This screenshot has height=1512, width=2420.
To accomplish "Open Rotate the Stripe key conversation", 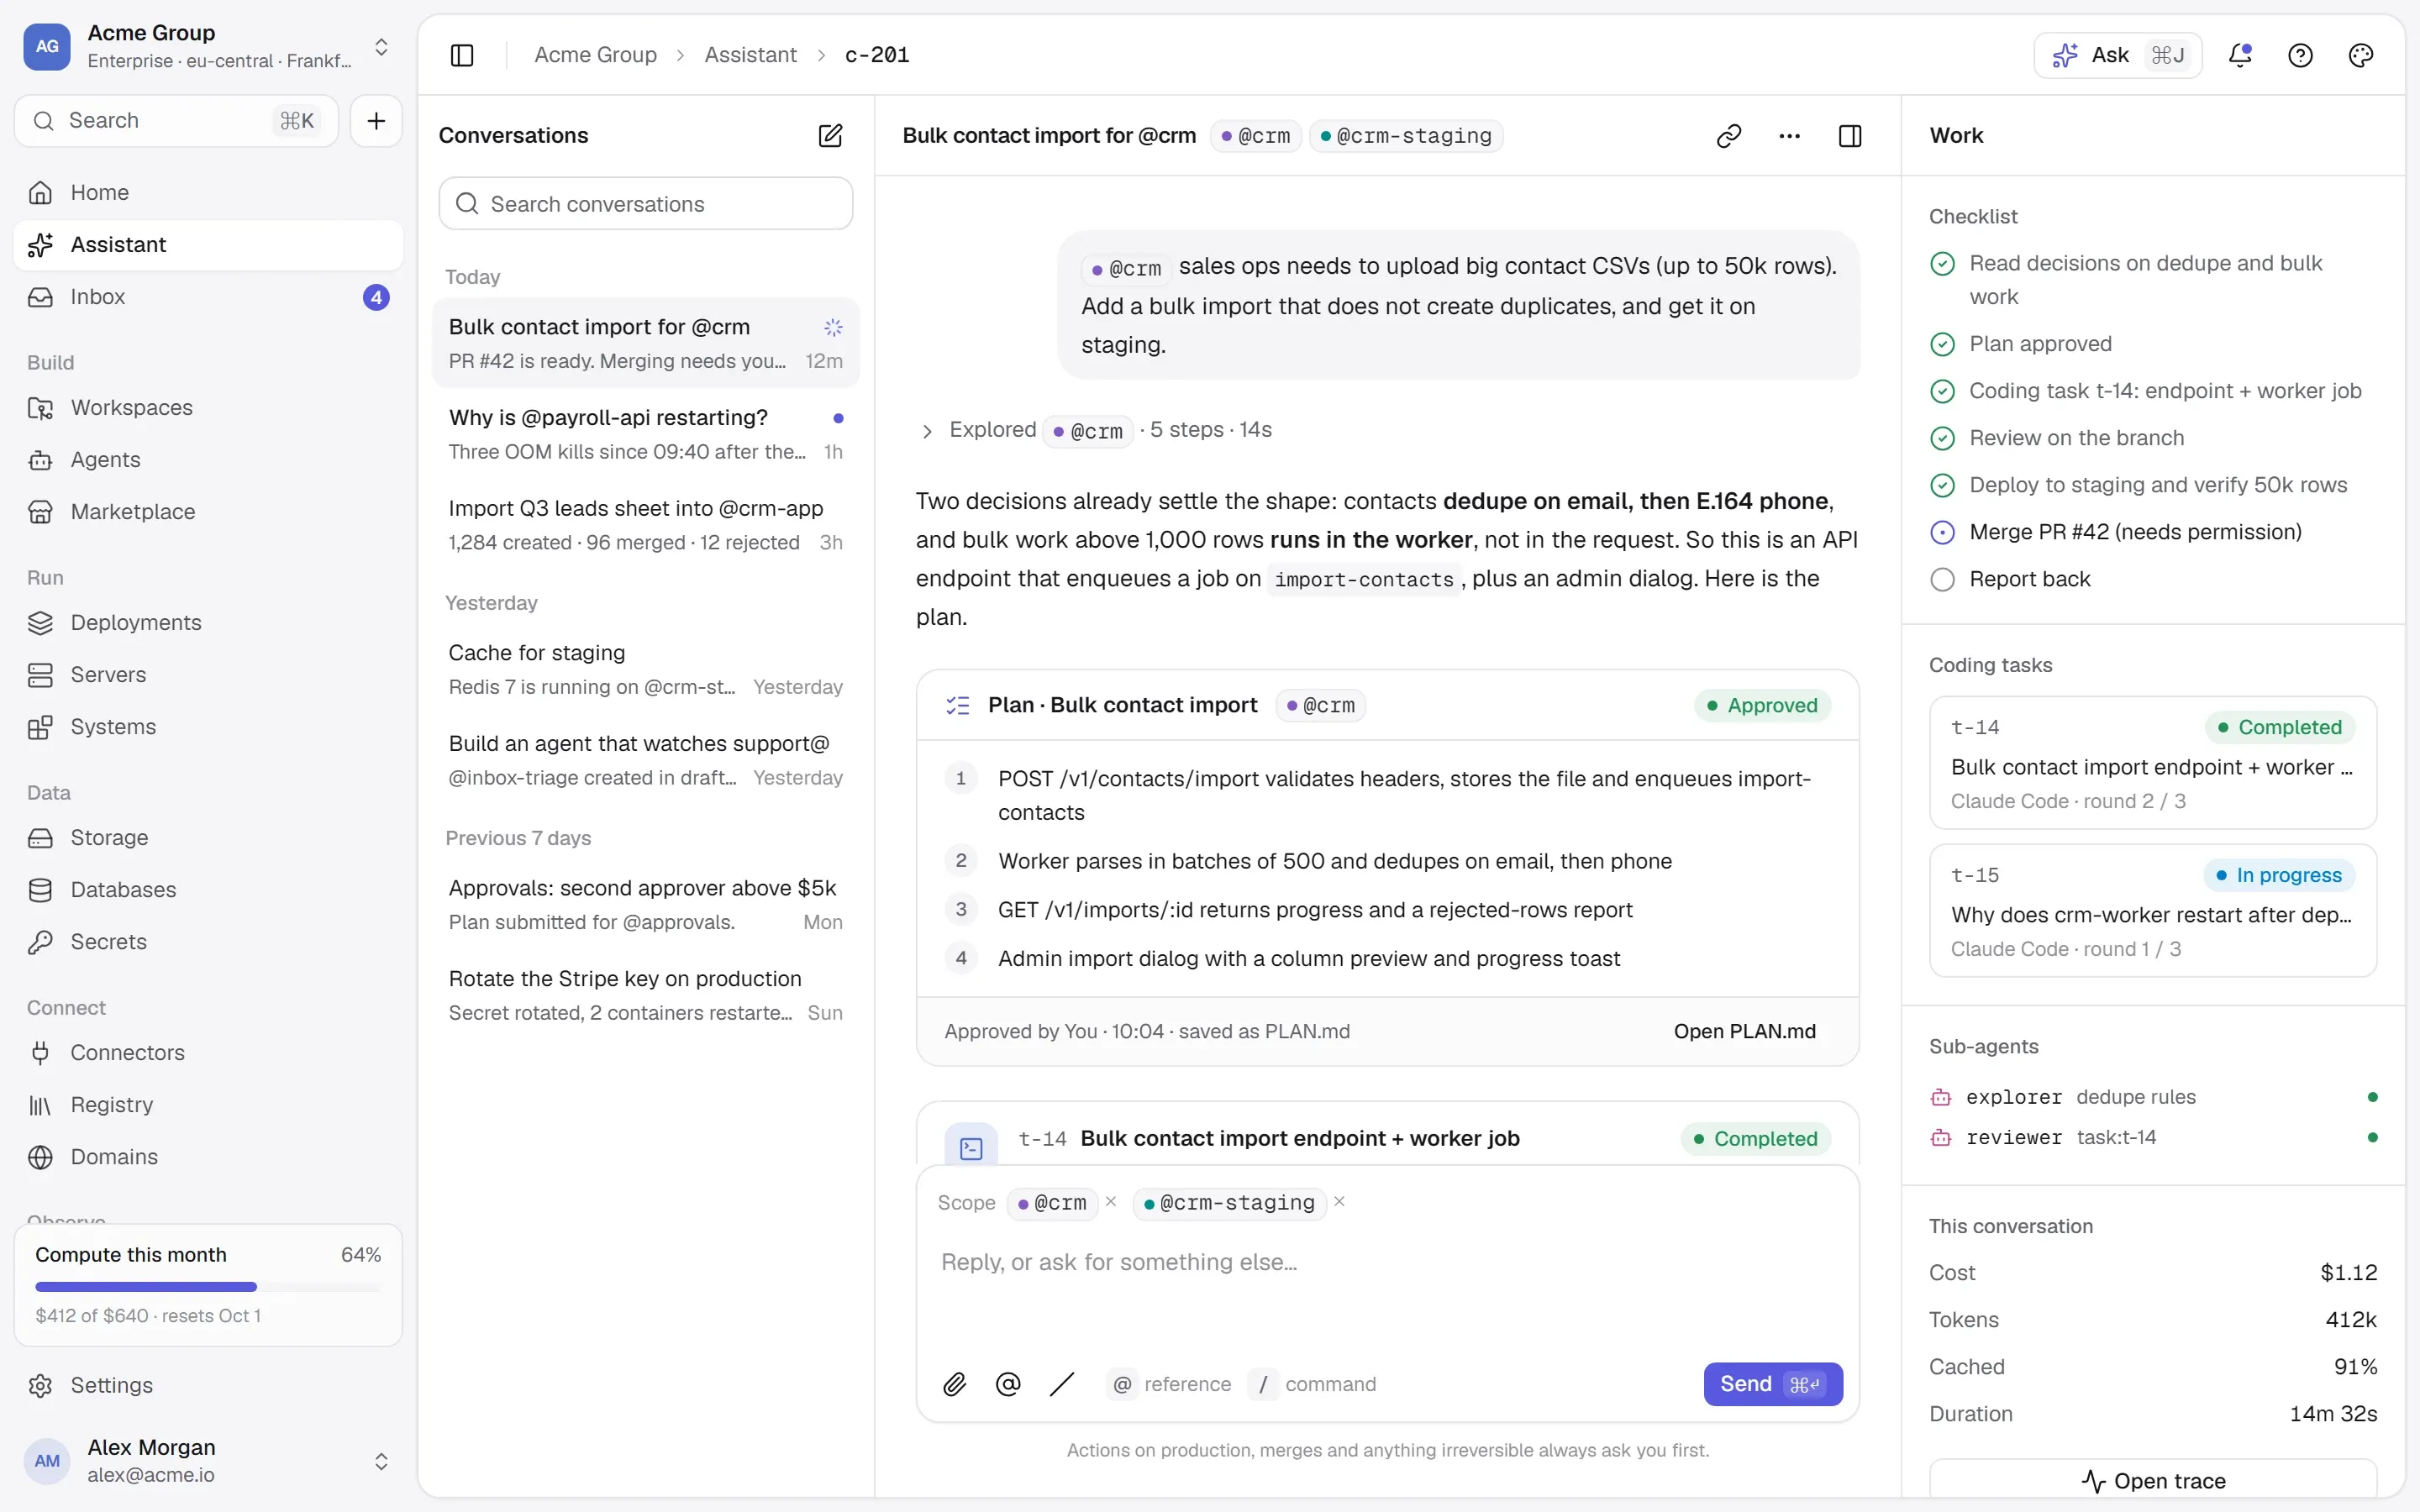I will [x=645, y=995].
